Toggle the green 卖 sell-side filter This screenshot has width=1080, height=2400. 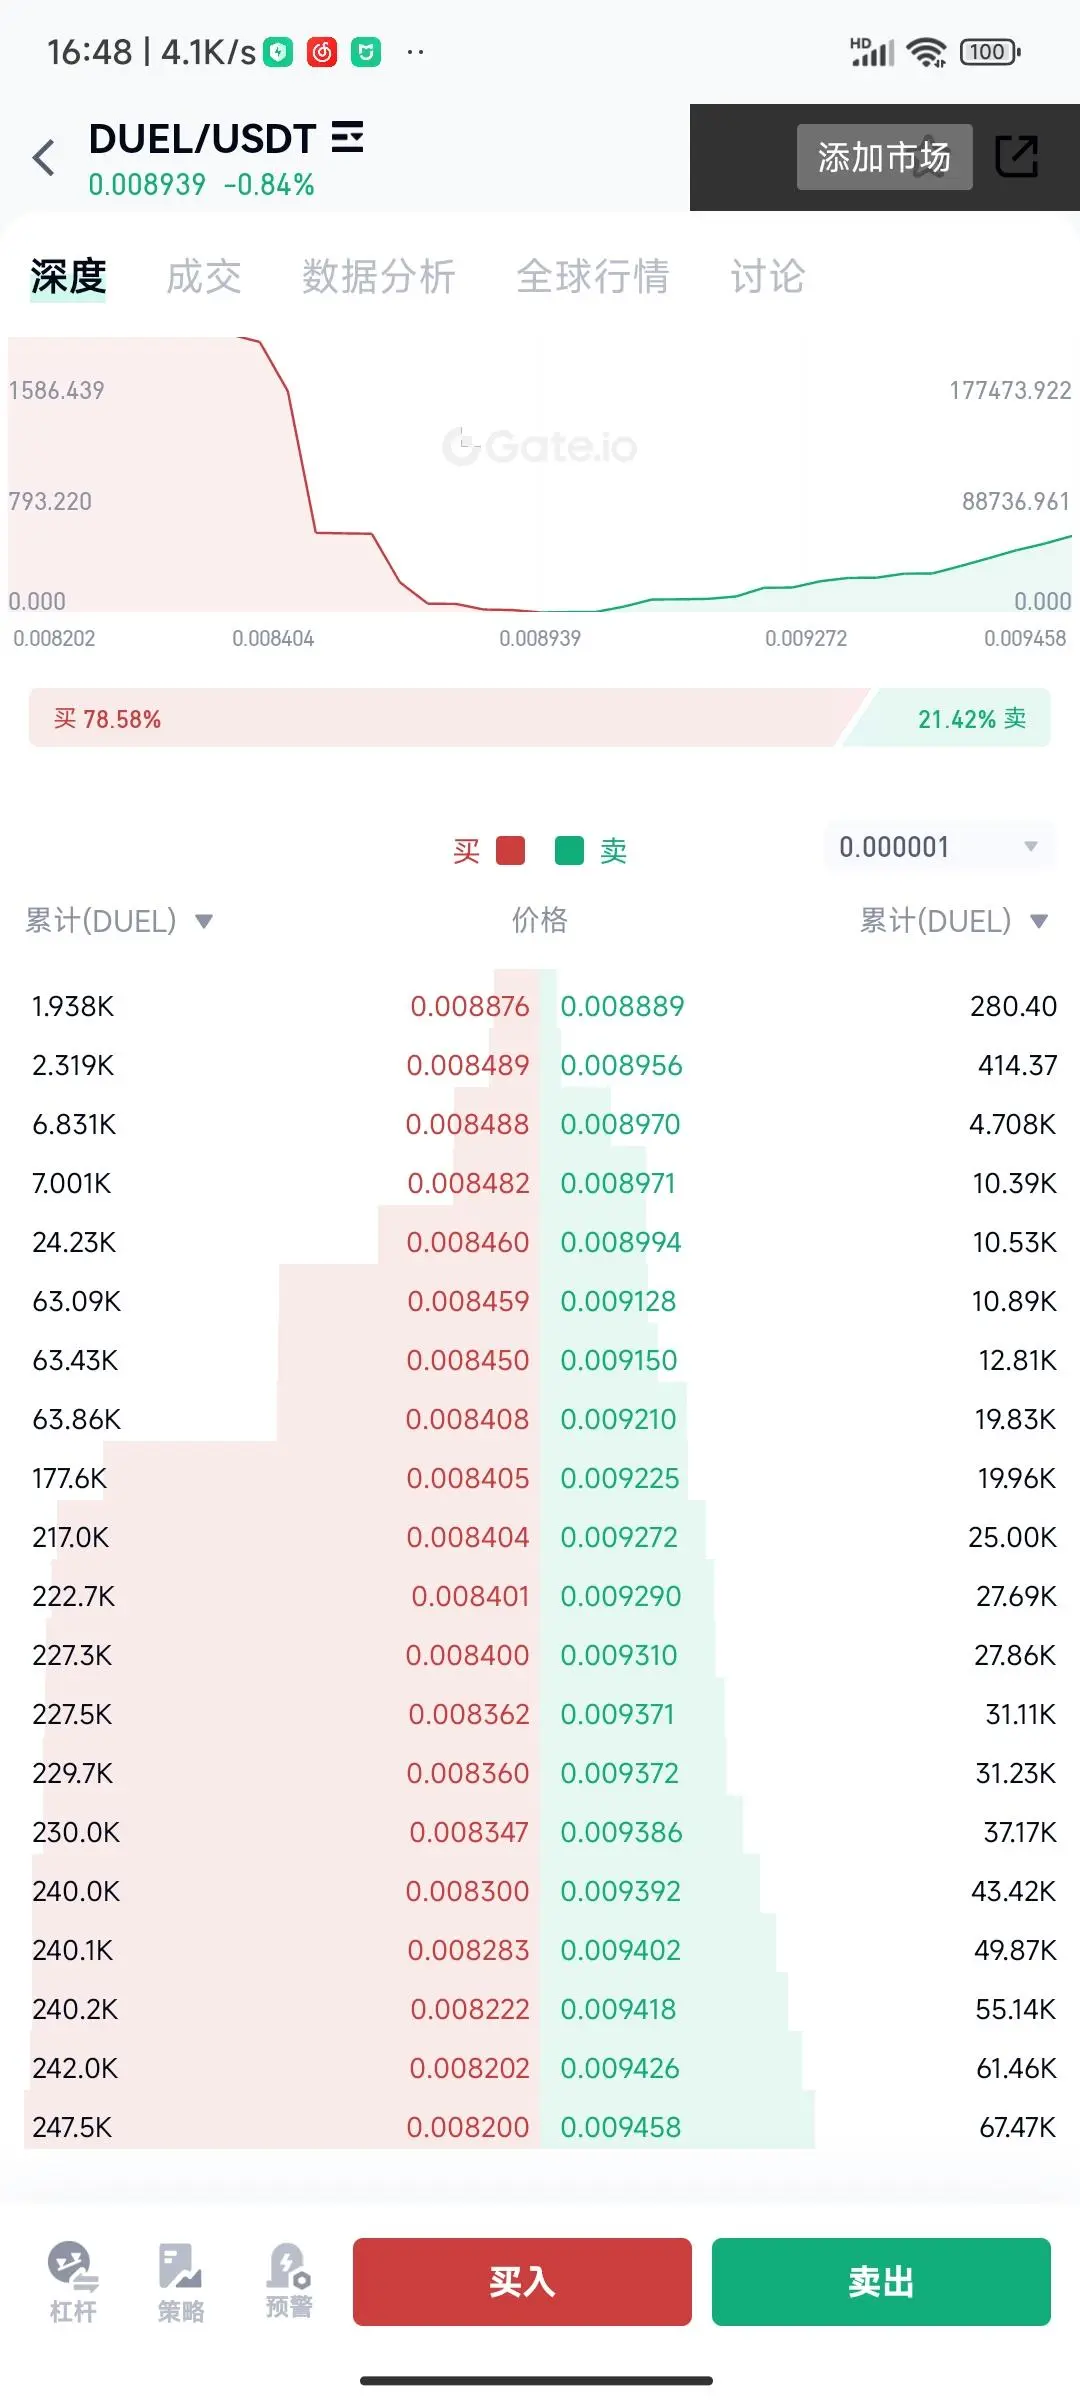coord(591,851)
